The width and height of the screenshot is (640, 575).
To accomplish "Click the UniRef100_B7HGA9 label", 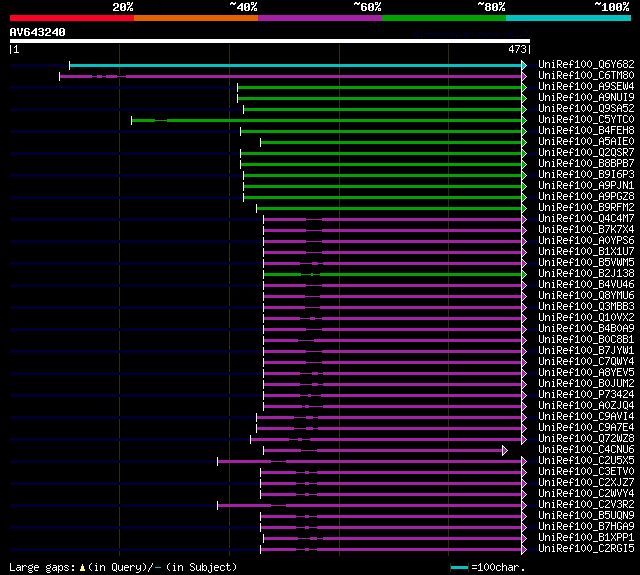I will point(586,527).
